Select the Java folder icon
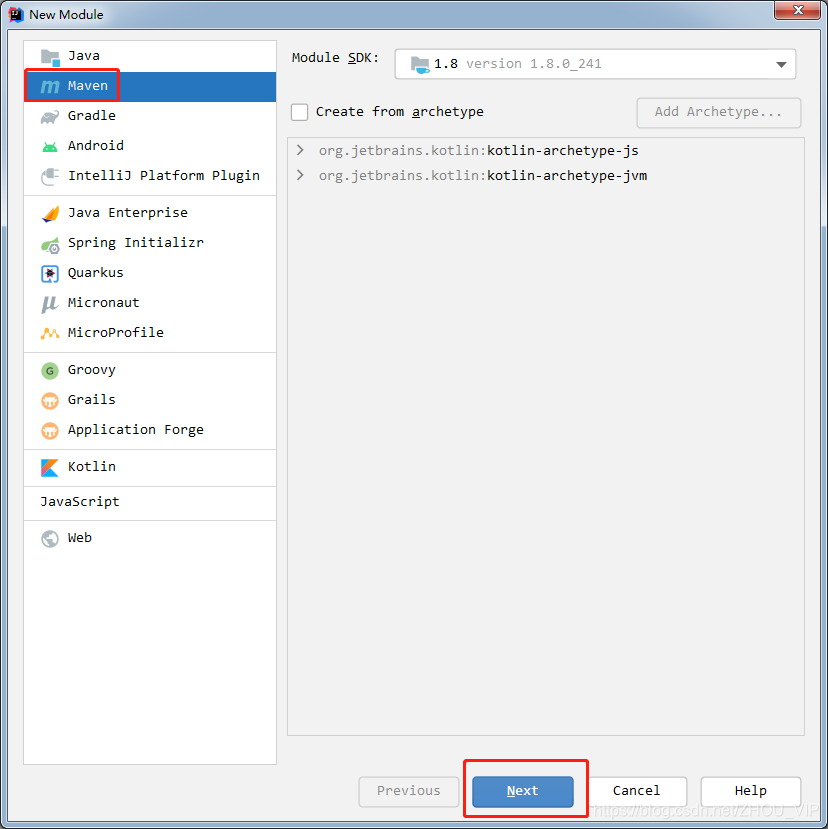Viewport: 828px width, 829px height. 50,57
